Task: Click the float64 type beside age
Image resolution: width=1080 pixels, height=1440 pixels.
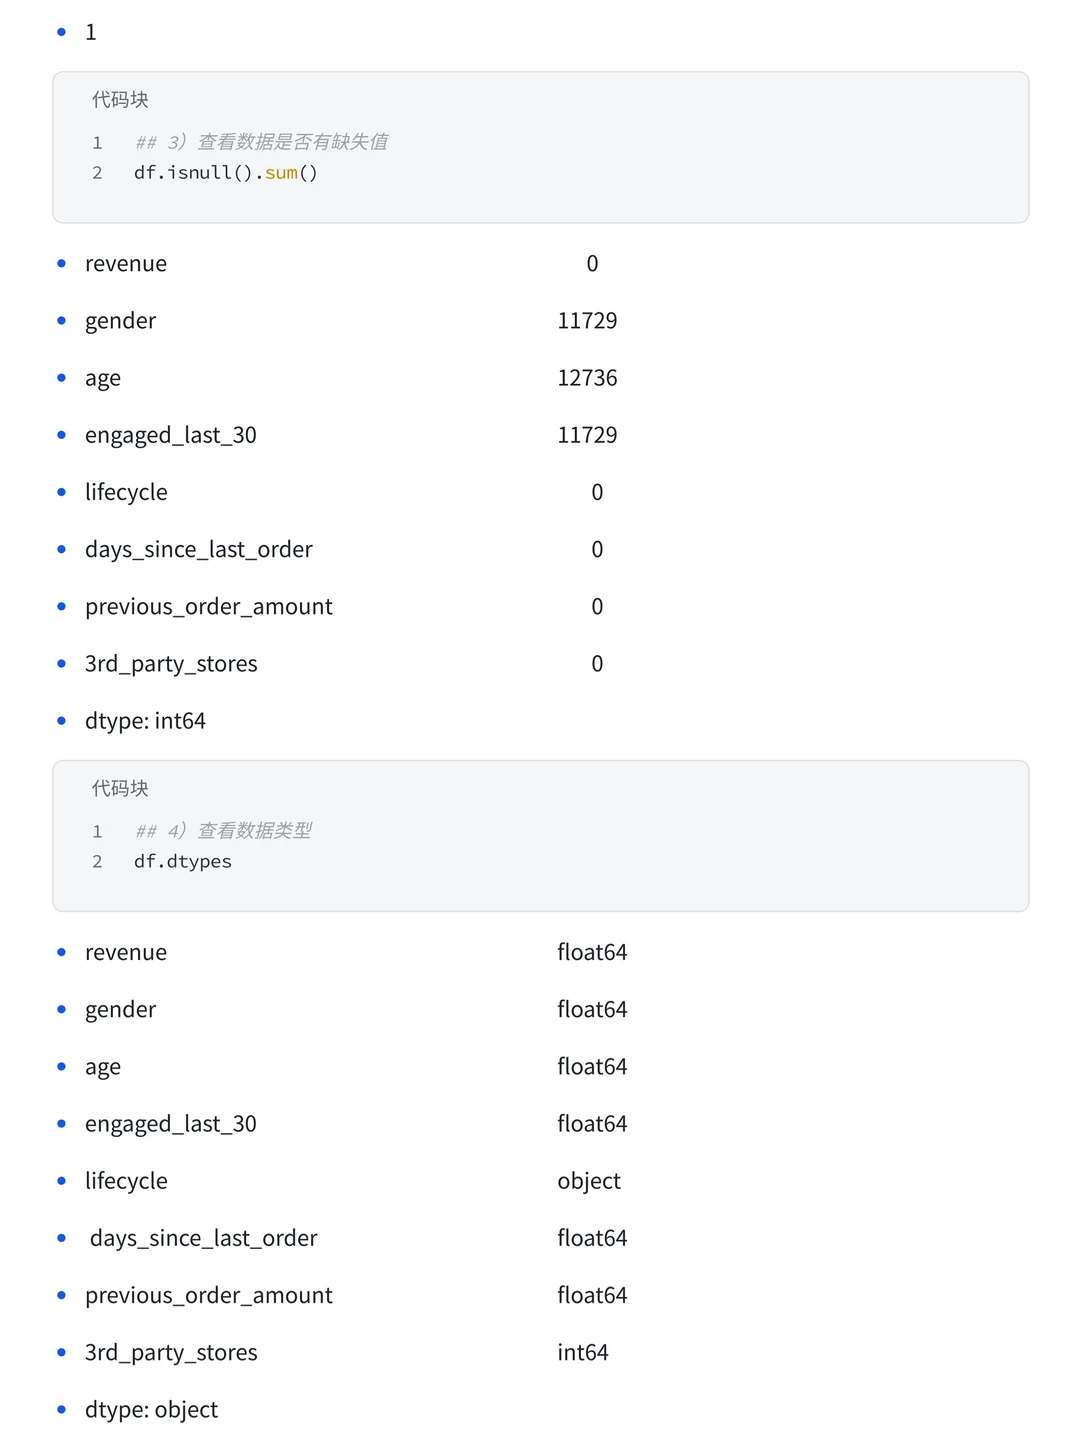Action: click(592, 1067)
